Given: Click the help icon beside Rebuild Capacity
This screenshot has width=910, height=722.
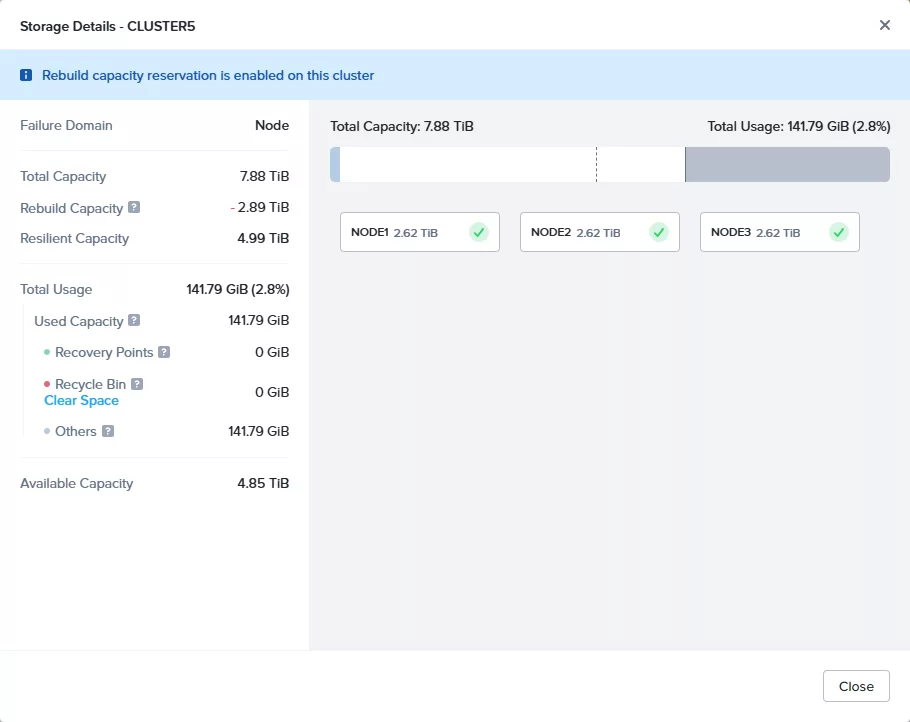Looking at the screenshot, I should point(134,208).
